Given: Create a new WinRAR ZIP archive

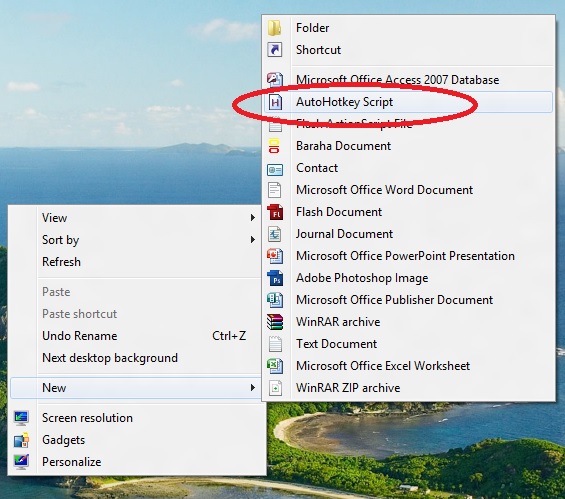Looking at the screenshot, I should [409, 388].
